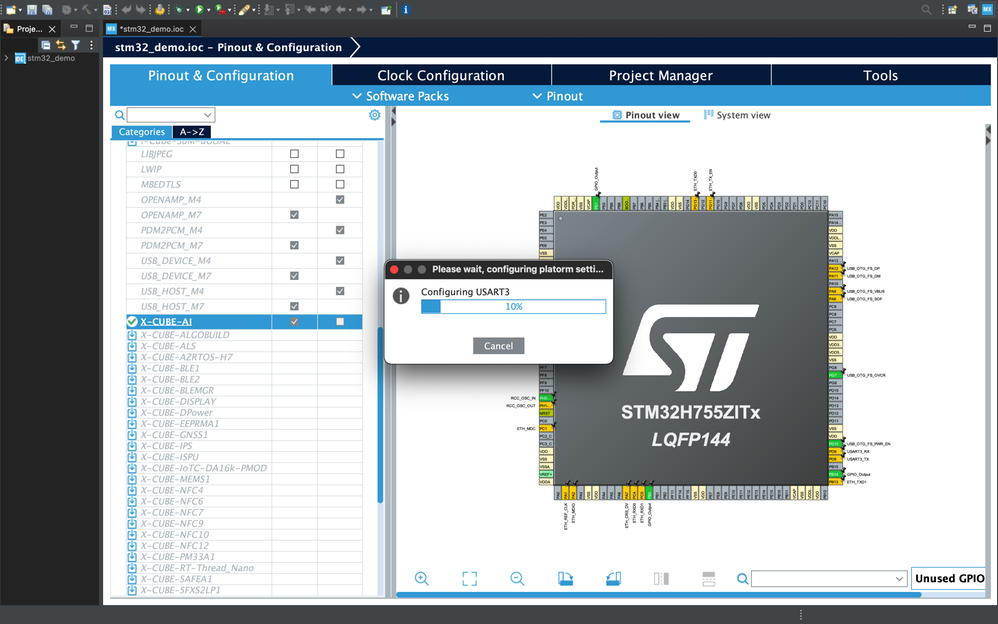This screenshot has height=624, width=998.
Task: Rotate the chip clockwise using the rotate icon
Action: [x=565, y=578]
